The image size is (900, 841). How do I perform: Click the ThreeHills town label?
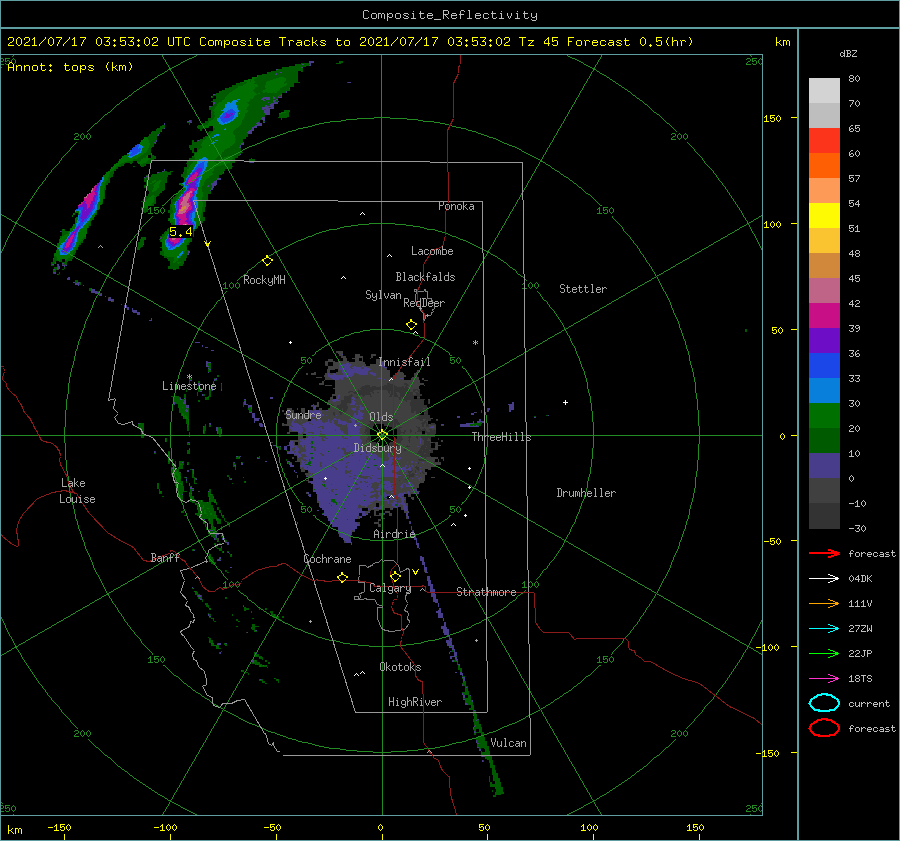coord(501,437)
